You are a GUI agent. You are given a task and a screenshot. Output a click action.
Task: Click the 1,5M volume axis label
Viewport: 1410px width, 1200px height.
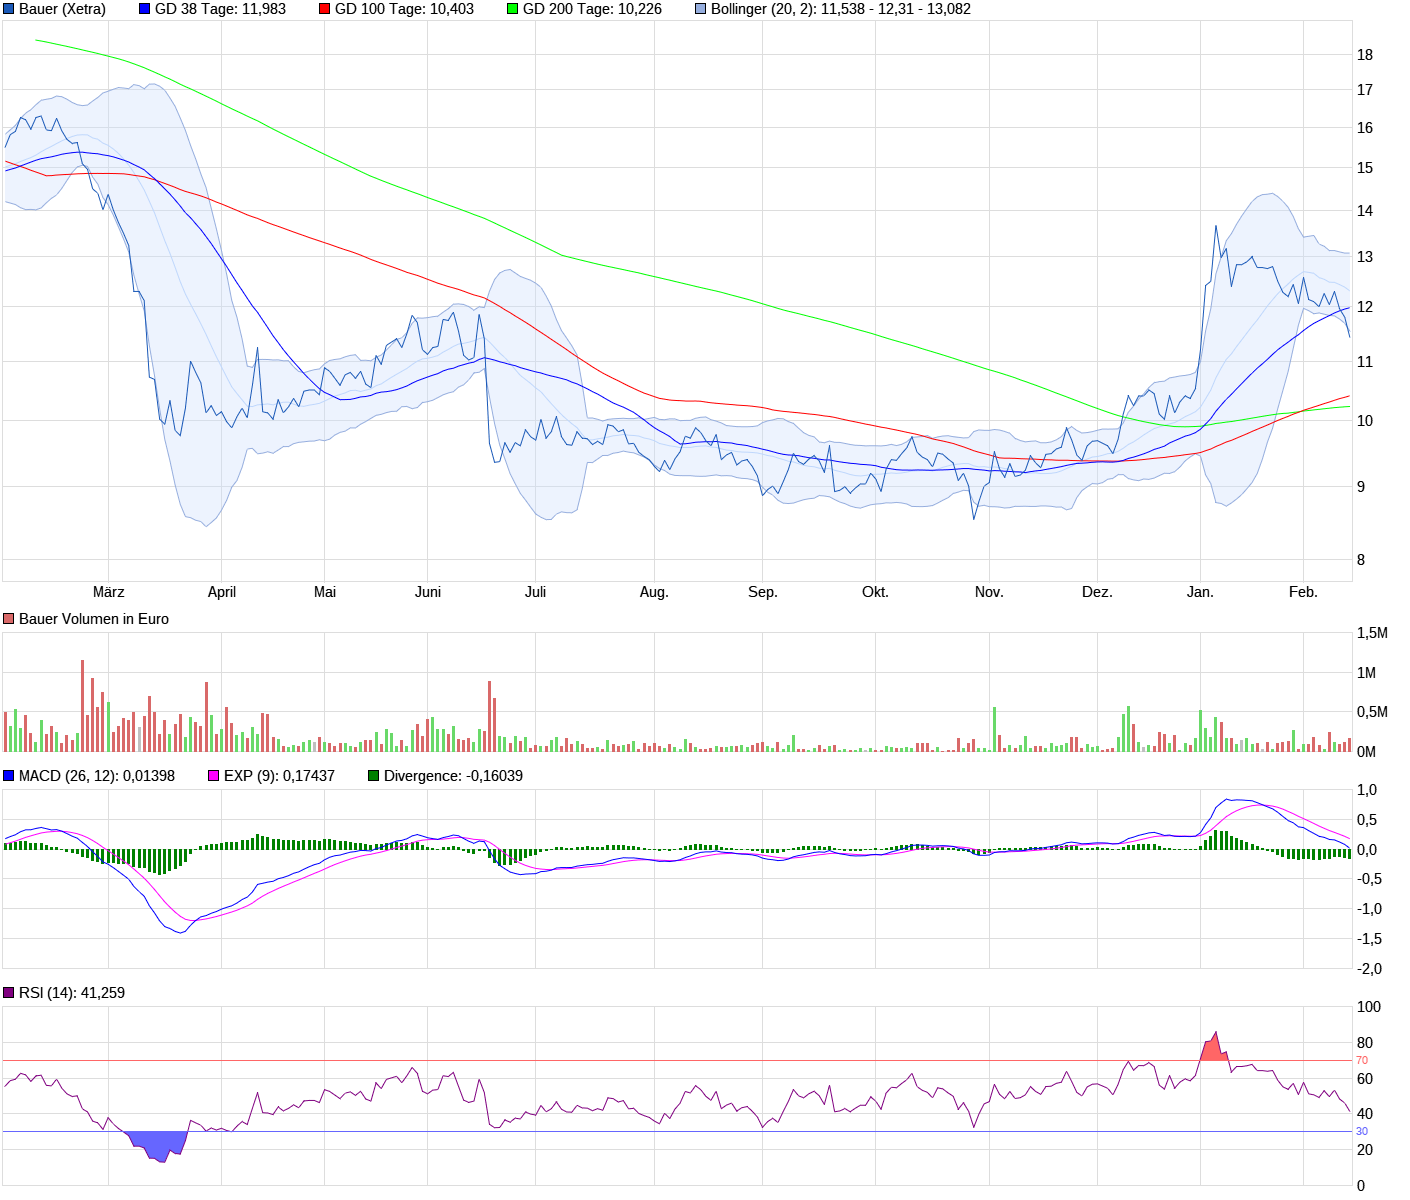(1371, 633)
